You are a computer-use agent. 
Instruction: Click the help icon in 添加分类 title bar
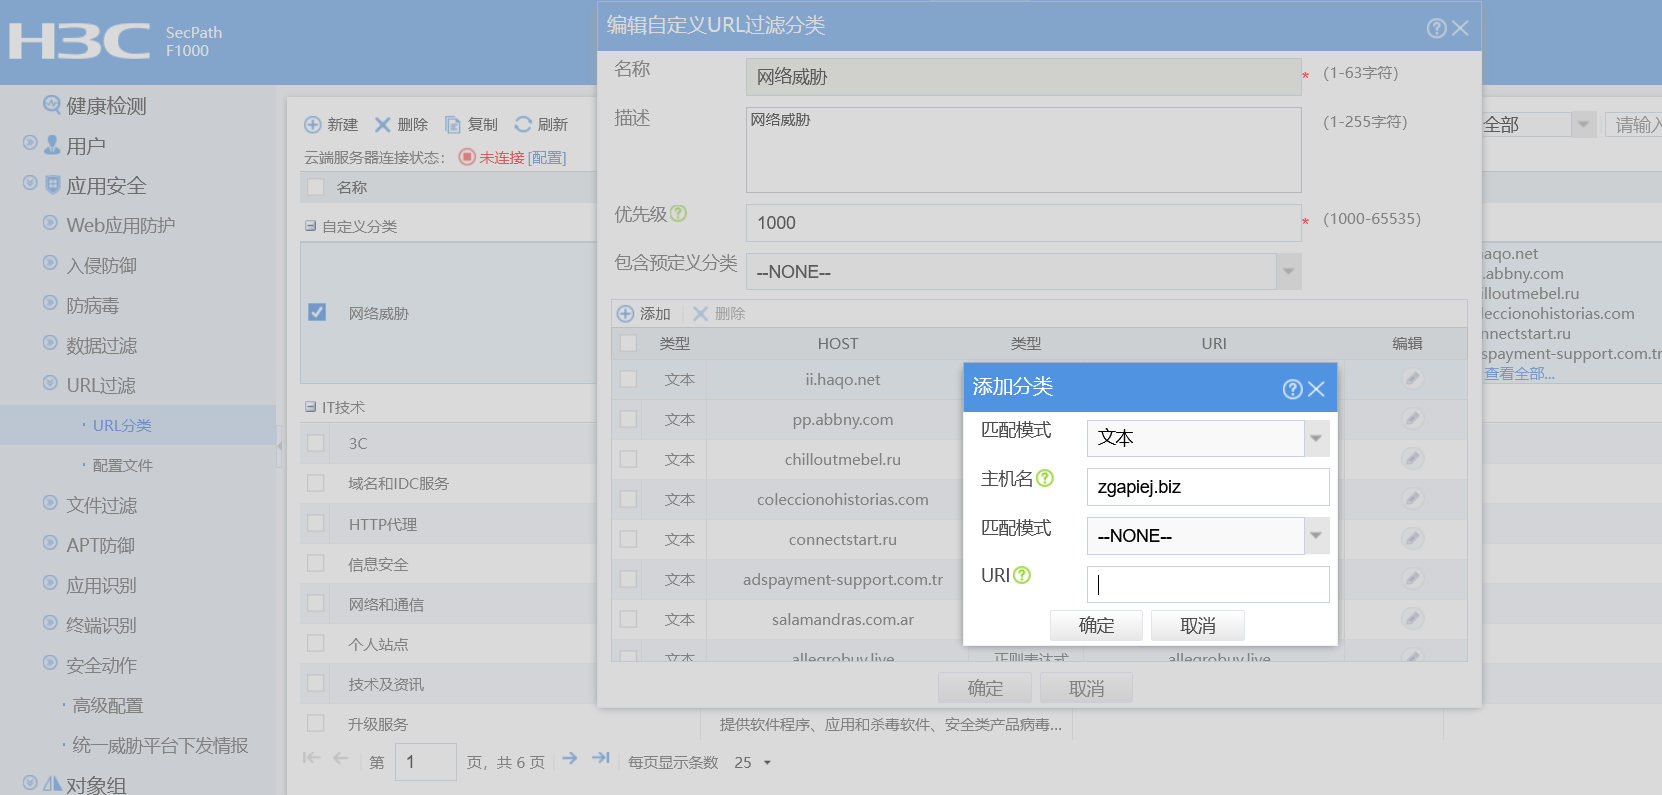pyautogui.click(x=1292, y=389)
